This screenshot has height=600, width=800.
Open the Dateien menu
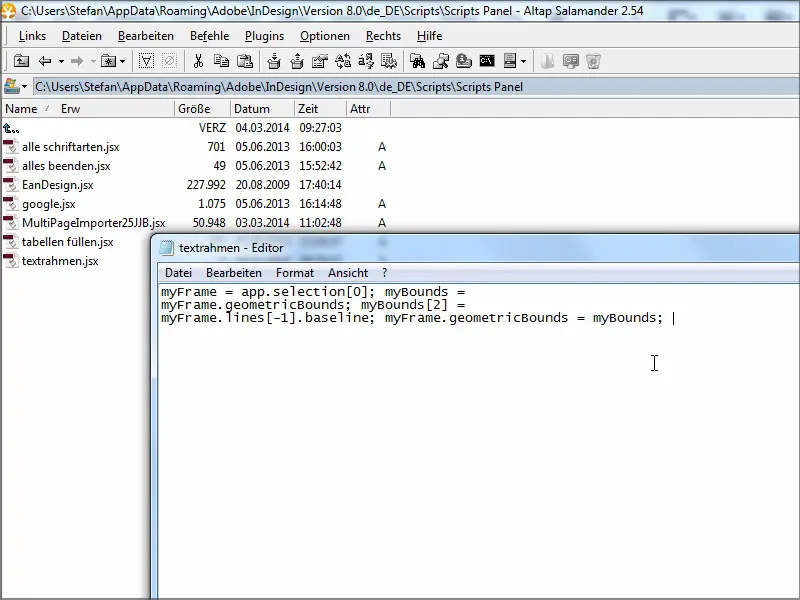point(82,36)
